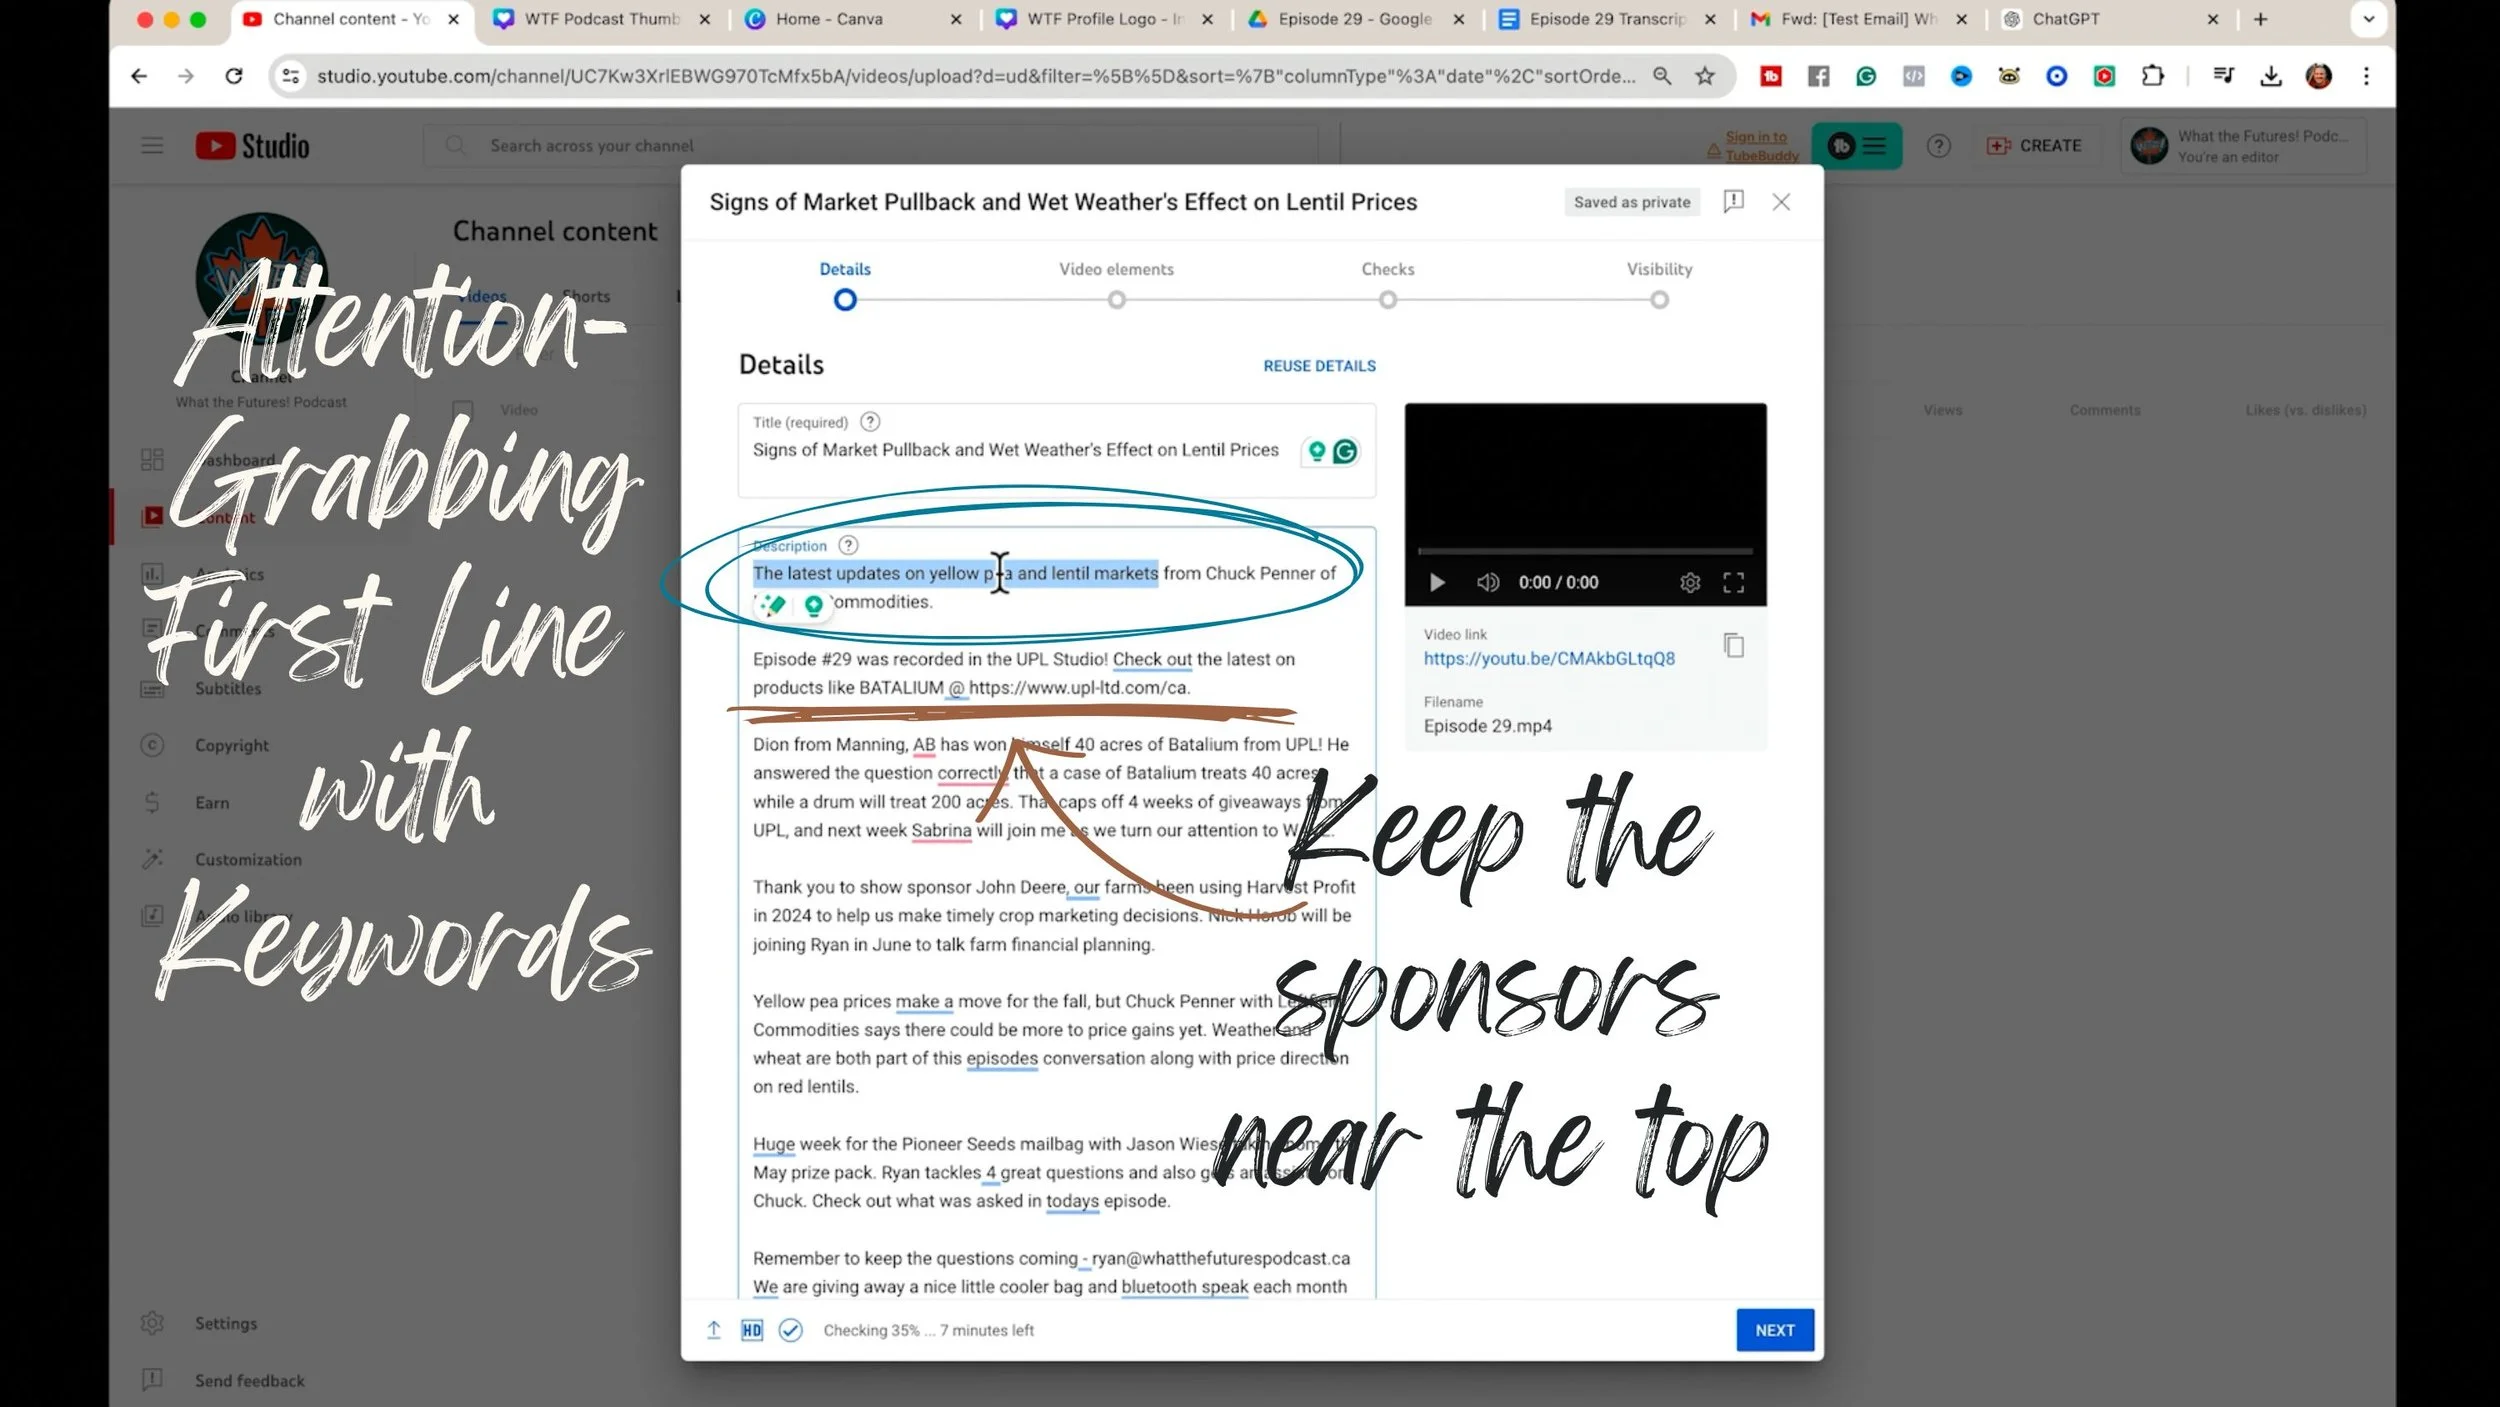Screen dimensions: 2500x1407
Task: Open Copyright in Studio sidebar
Action: pyautogui.click(x=232, y=745)
